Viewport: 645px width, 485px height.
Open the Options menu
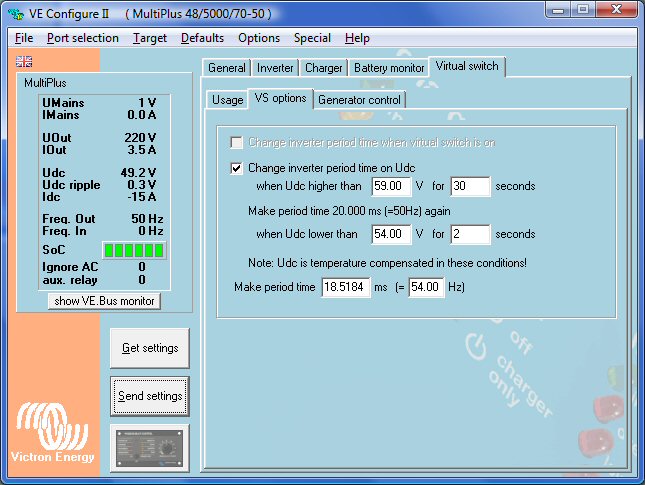(259, 38)
